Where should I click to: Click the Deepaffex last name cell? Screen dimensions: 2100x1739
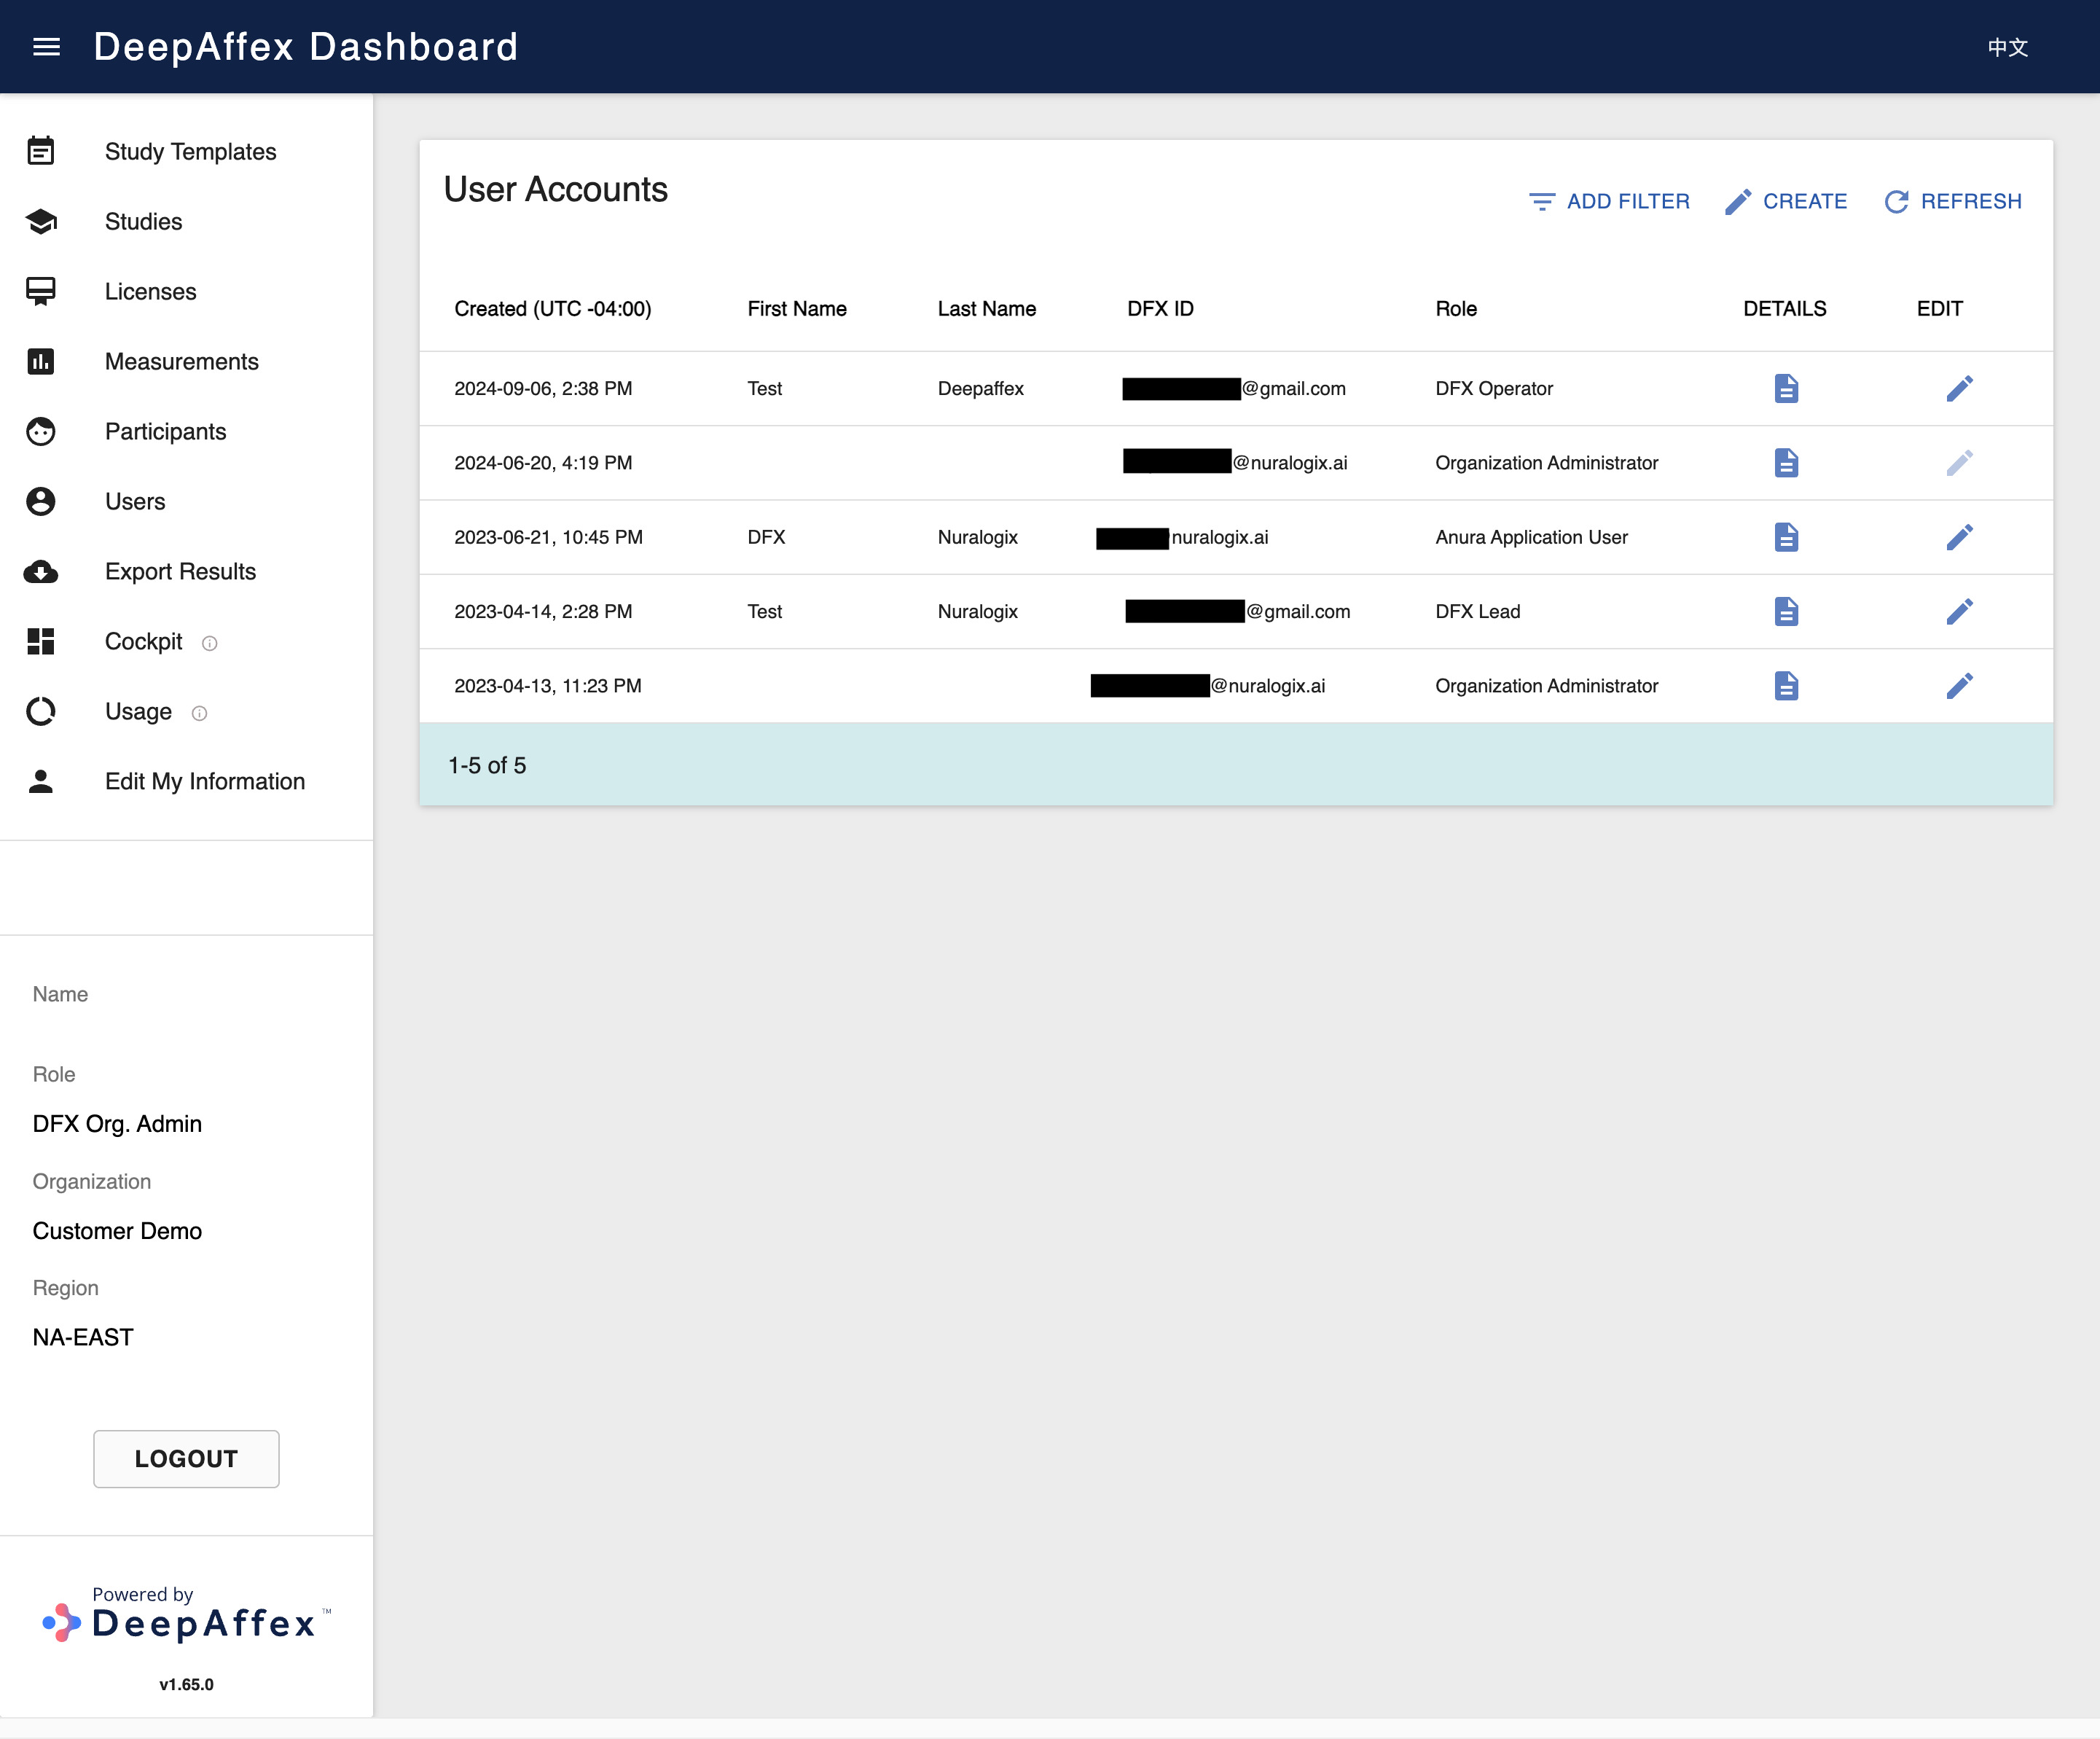point(980,388)
